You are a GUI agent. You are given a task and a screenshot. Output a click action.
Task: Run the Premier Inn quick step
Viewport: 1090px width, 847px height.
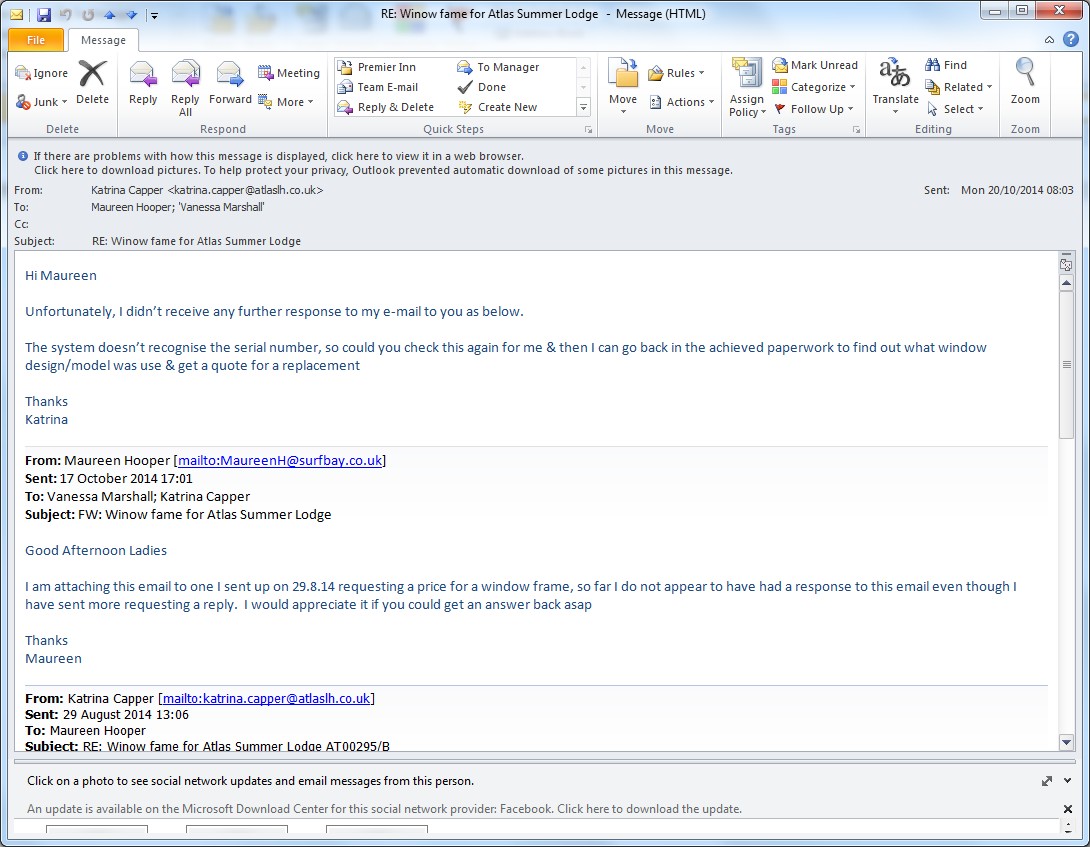376,67
